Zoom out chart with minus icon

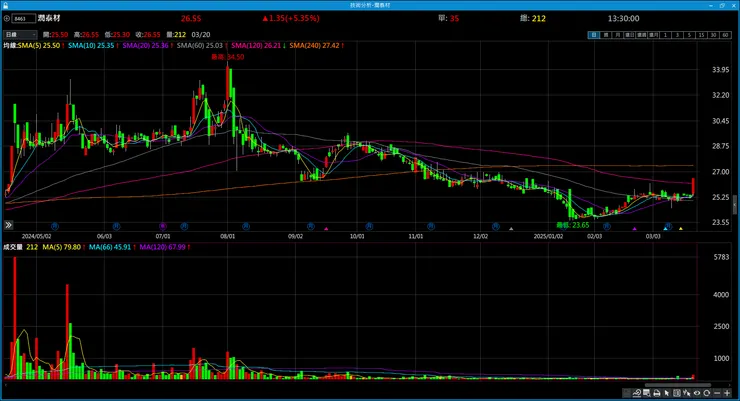click(x=717, y=393)
